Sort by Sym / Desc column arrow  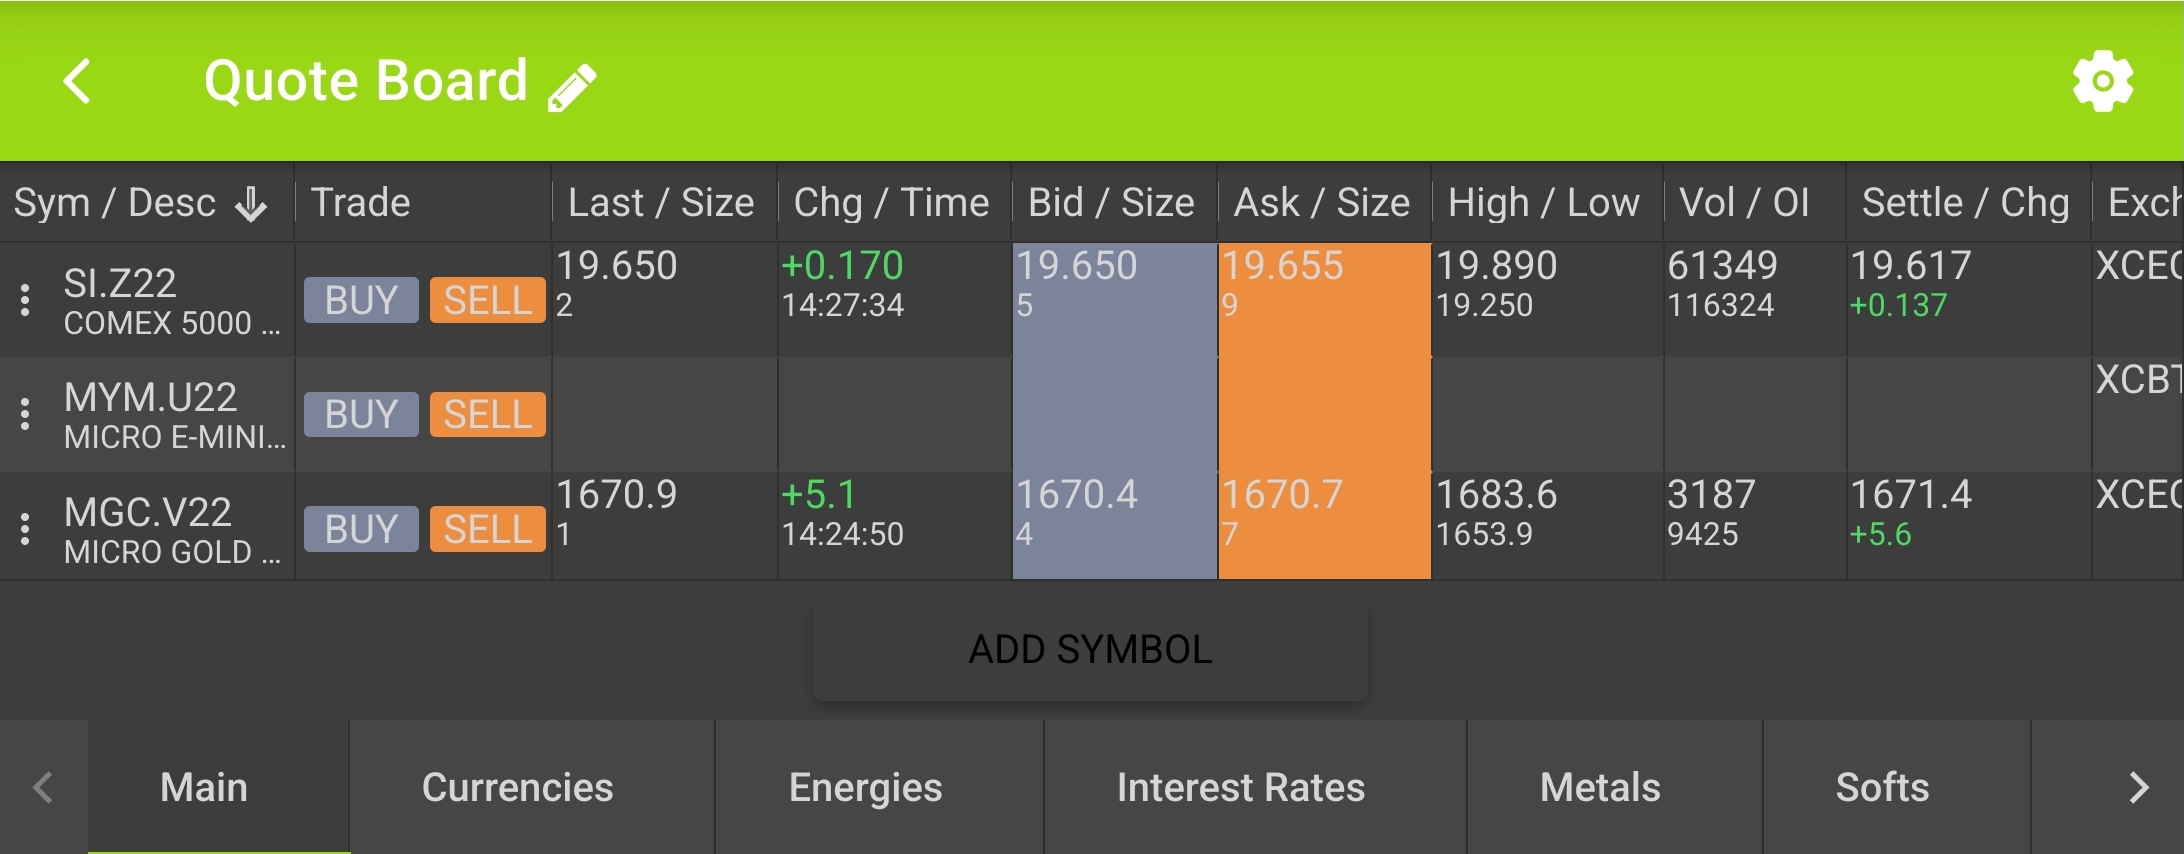pos(251,204)
